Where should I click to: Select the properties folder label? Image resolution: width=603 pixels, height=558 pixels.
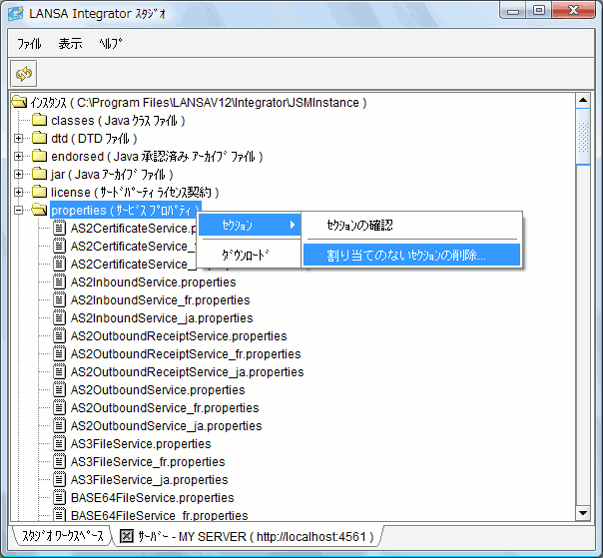[x=125, y=210]
